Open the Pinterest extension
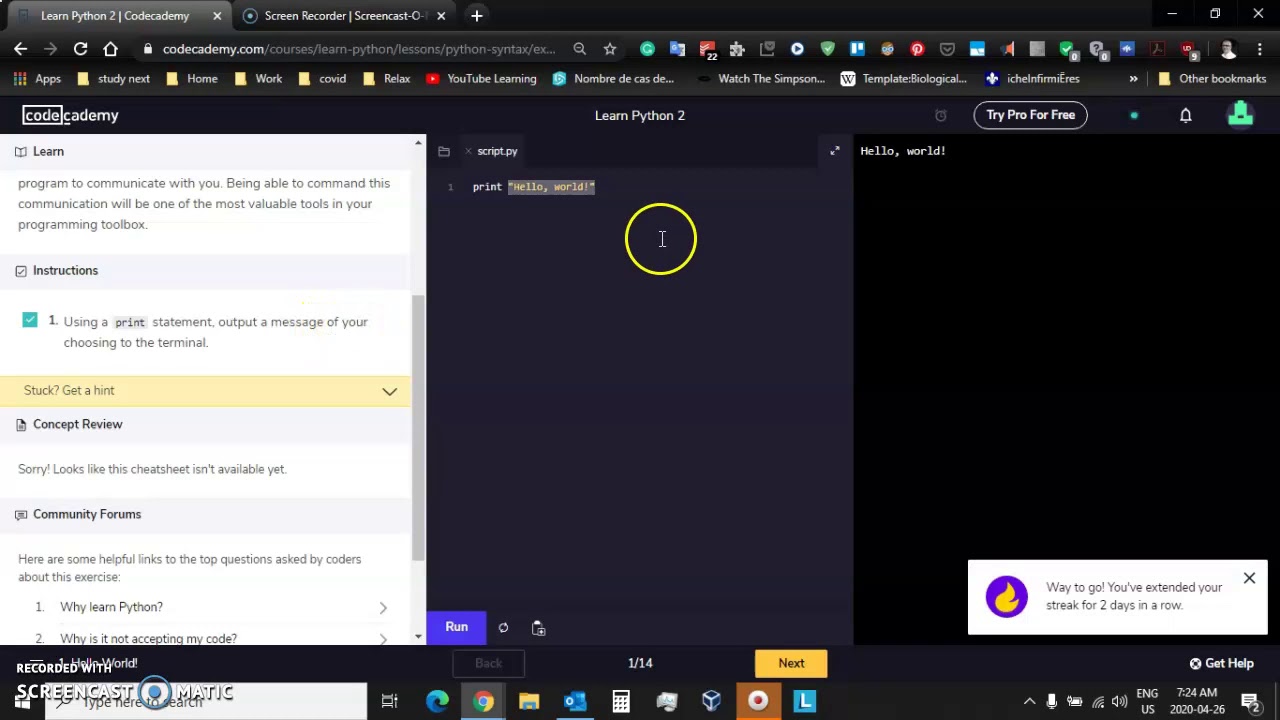The height and width of the screenshot is (720, 1280). click(x=917, y=48)
